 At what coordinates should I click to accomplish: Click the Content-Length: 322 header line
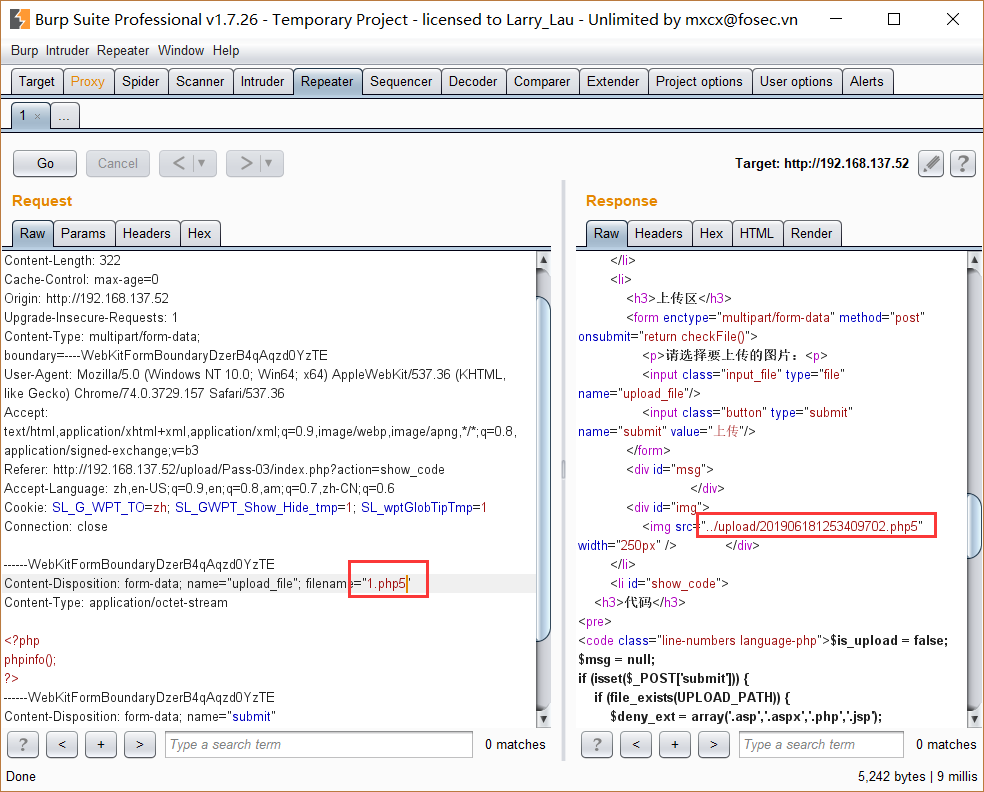[x=62, y=260]
